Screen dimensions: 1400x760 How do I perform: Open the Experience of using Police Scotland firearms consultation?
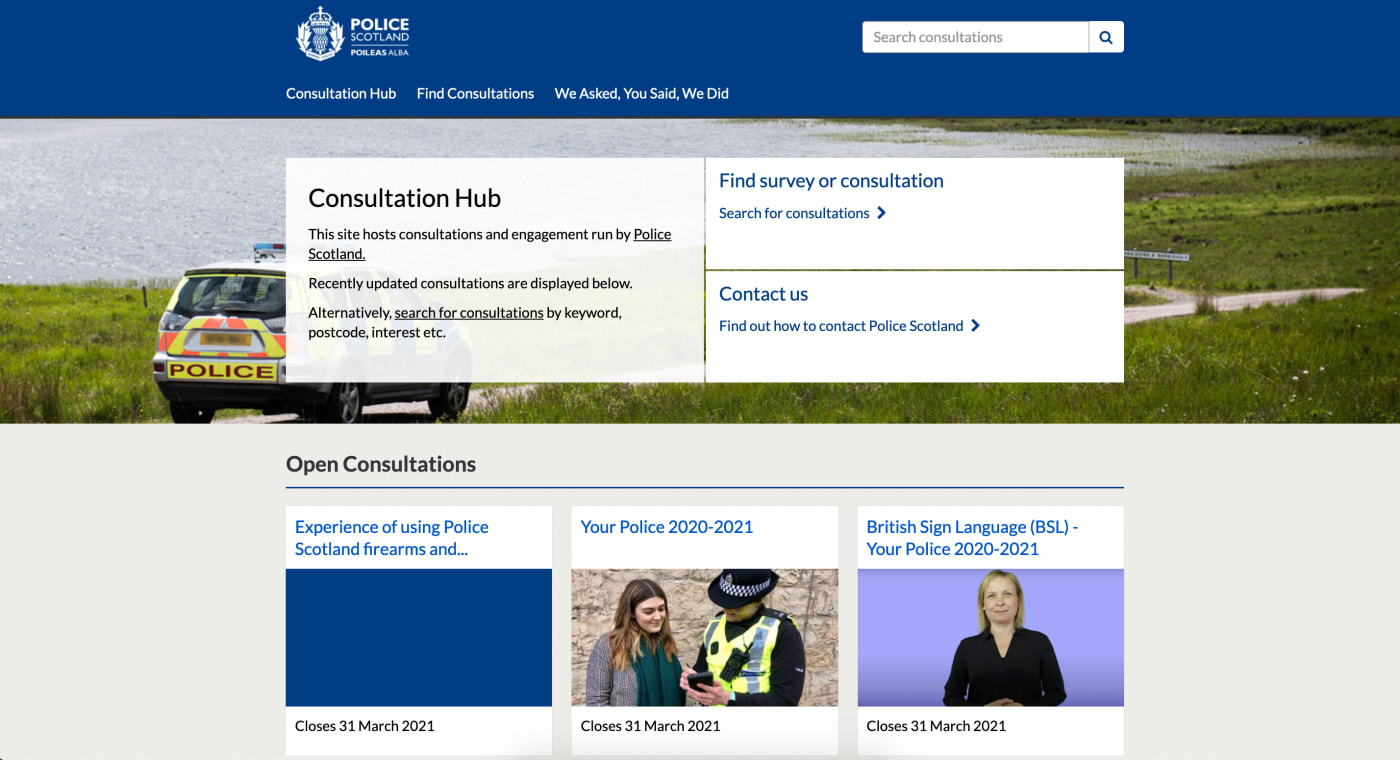click(x=391, y=537)
